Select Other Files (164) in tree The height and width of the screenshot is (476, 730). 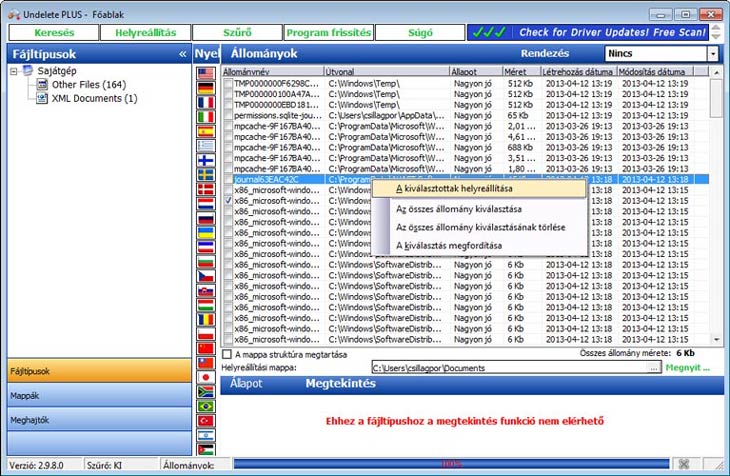point(88,85)
